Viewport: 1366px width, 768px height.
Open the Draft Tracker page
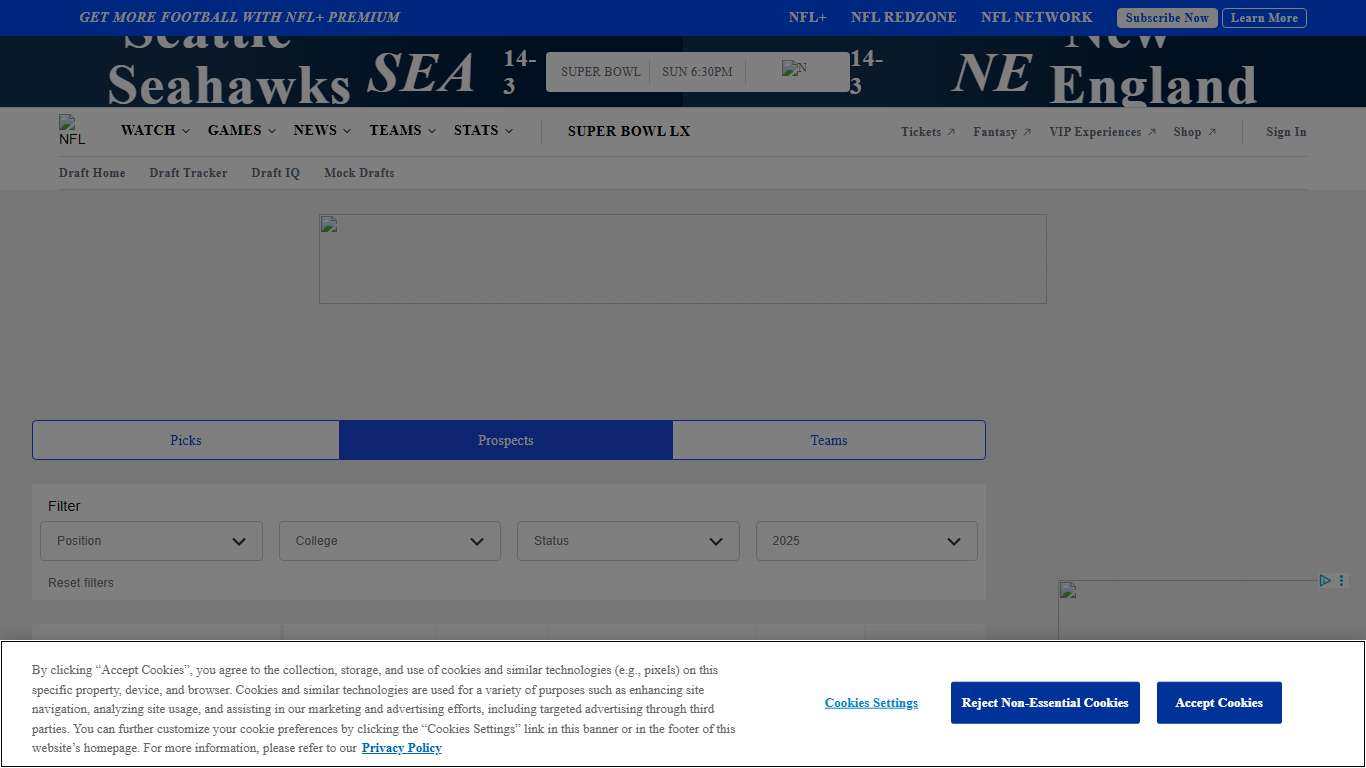pyautogui.click(x=188, y=173)
